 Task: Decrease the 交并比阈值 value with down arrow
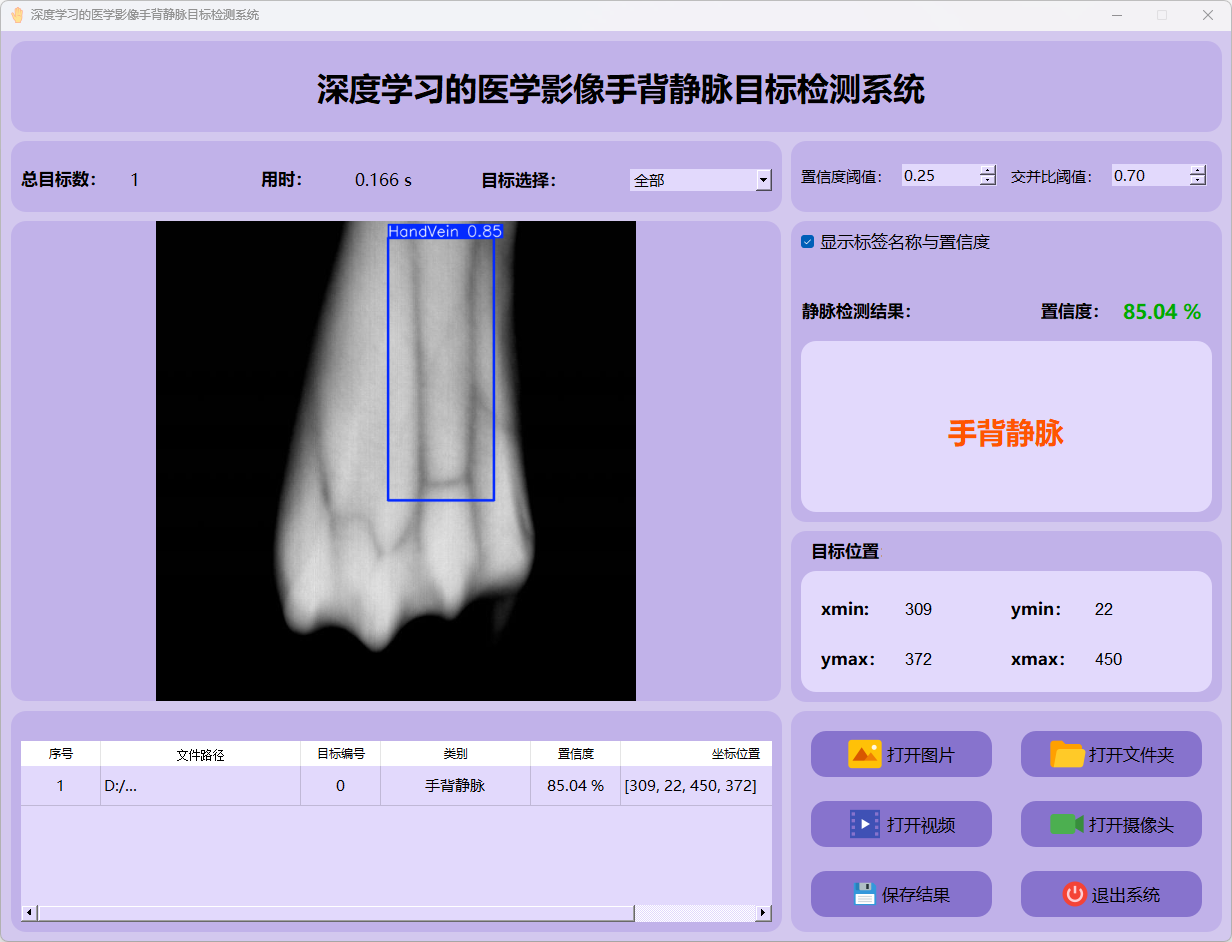point(1198,181)
